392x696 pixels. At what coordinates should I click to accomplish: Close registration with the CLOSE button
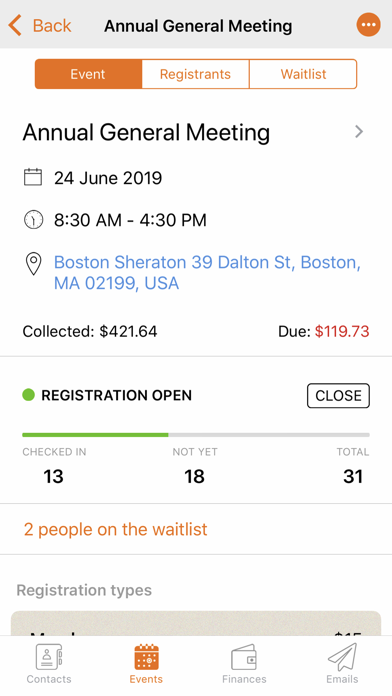pyautogui.click(x=338, y=395)
